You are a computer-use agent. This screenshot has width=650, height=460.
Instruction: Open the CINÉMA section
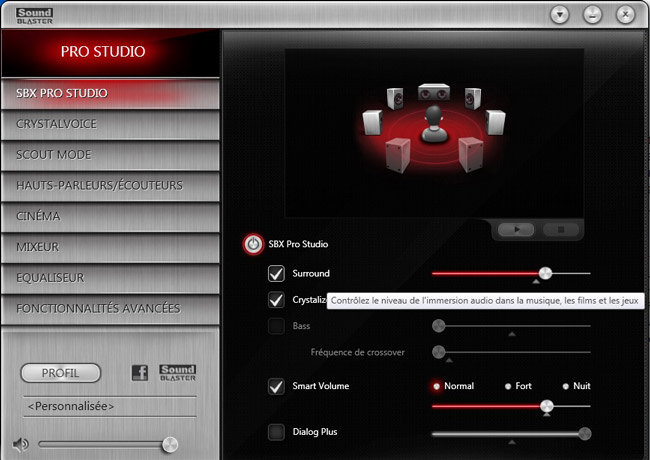(110, 216)
